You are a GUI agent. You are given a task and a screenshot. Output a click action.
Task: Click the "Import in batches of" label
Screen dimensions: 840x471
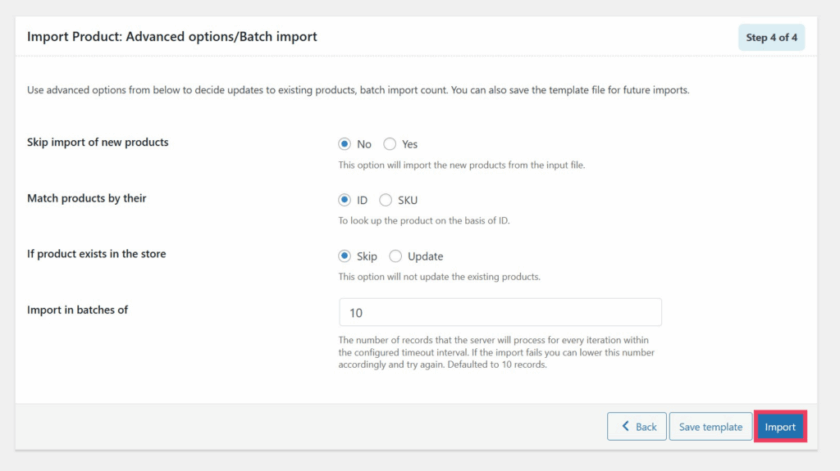[77, 310]
